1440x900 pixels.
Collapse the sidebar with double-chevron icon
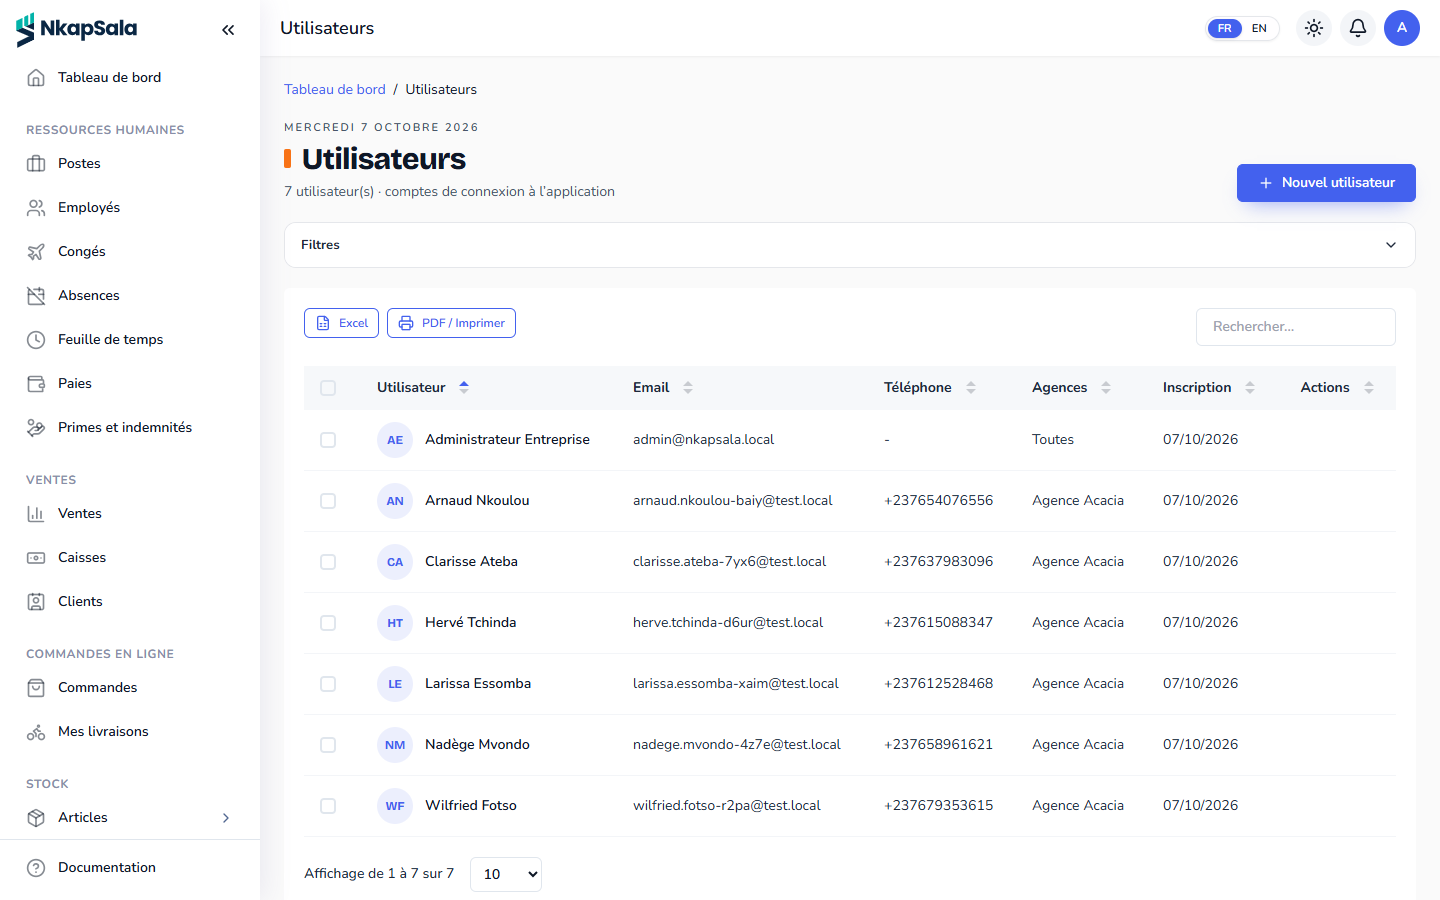228,30
